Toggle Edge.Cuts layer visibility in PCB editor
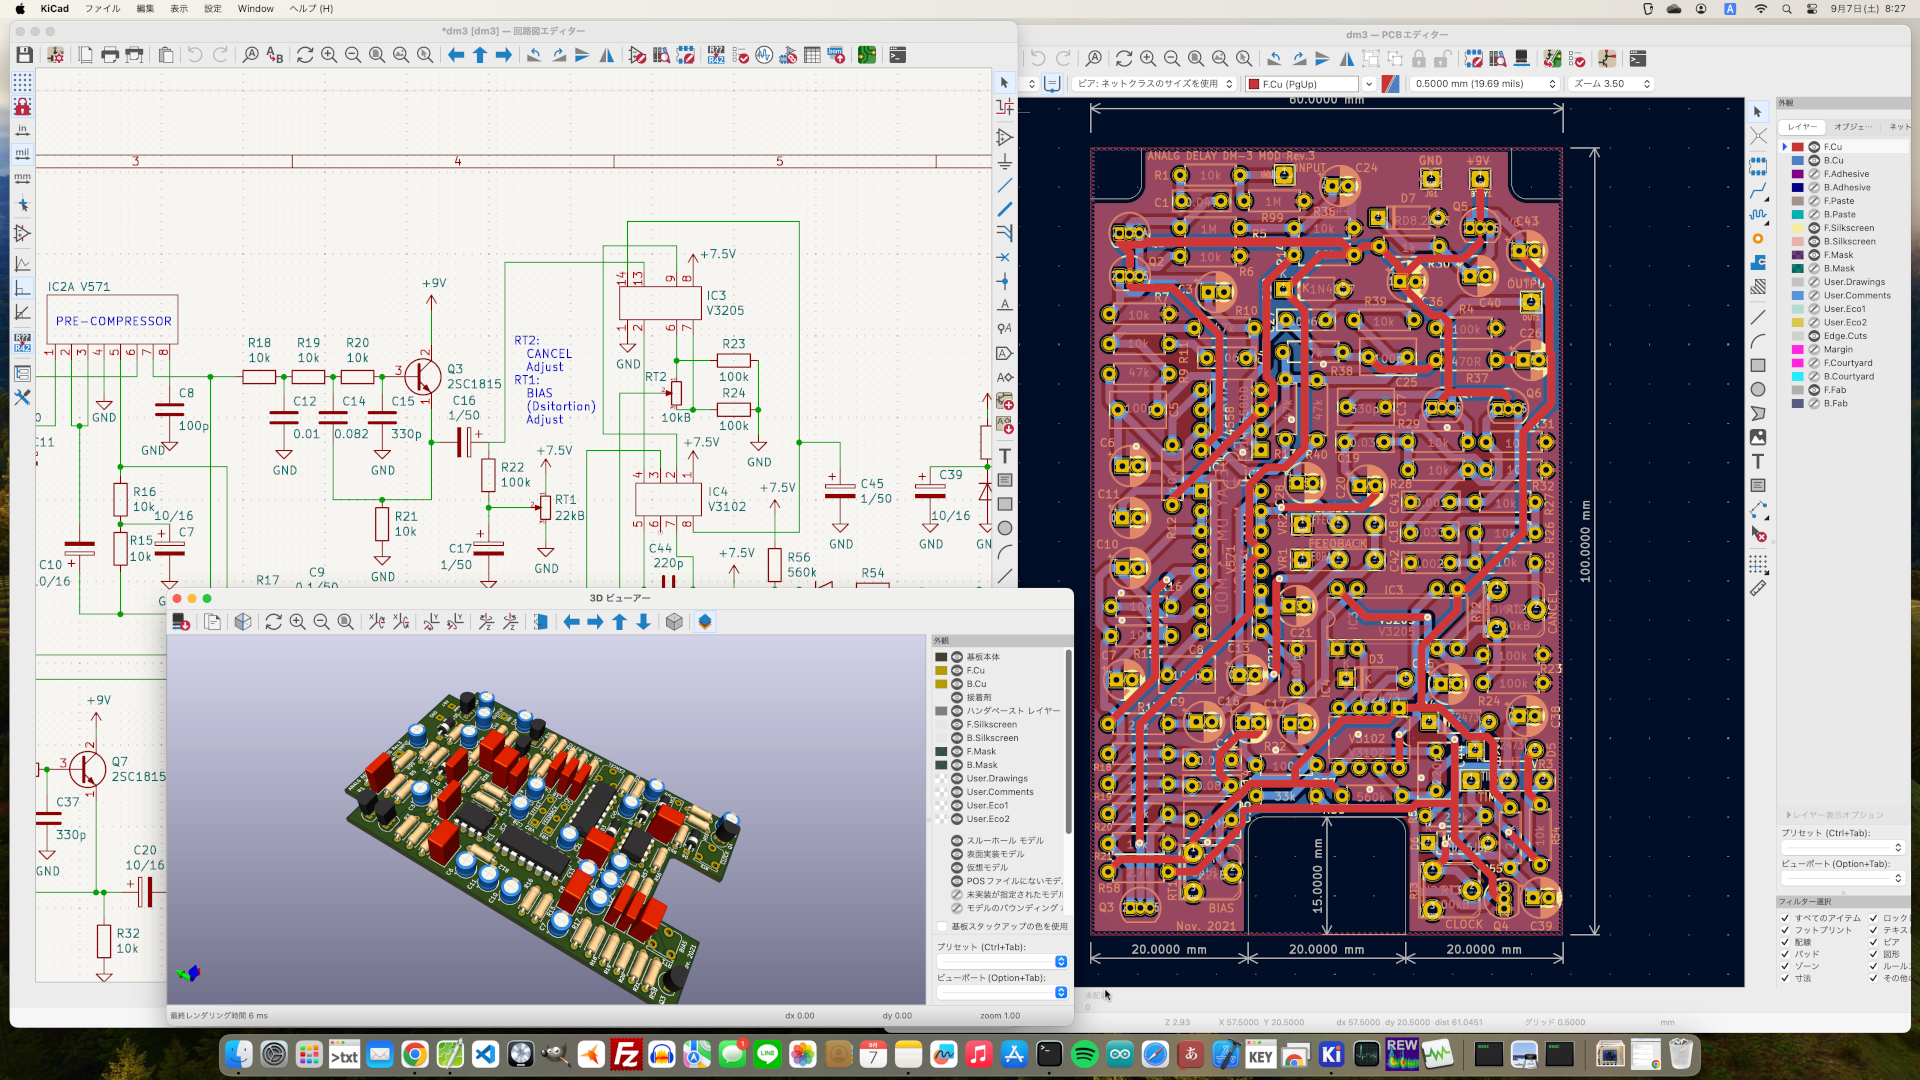Viewport: 1920px width, 1080px height. [x=1814, y=336]
